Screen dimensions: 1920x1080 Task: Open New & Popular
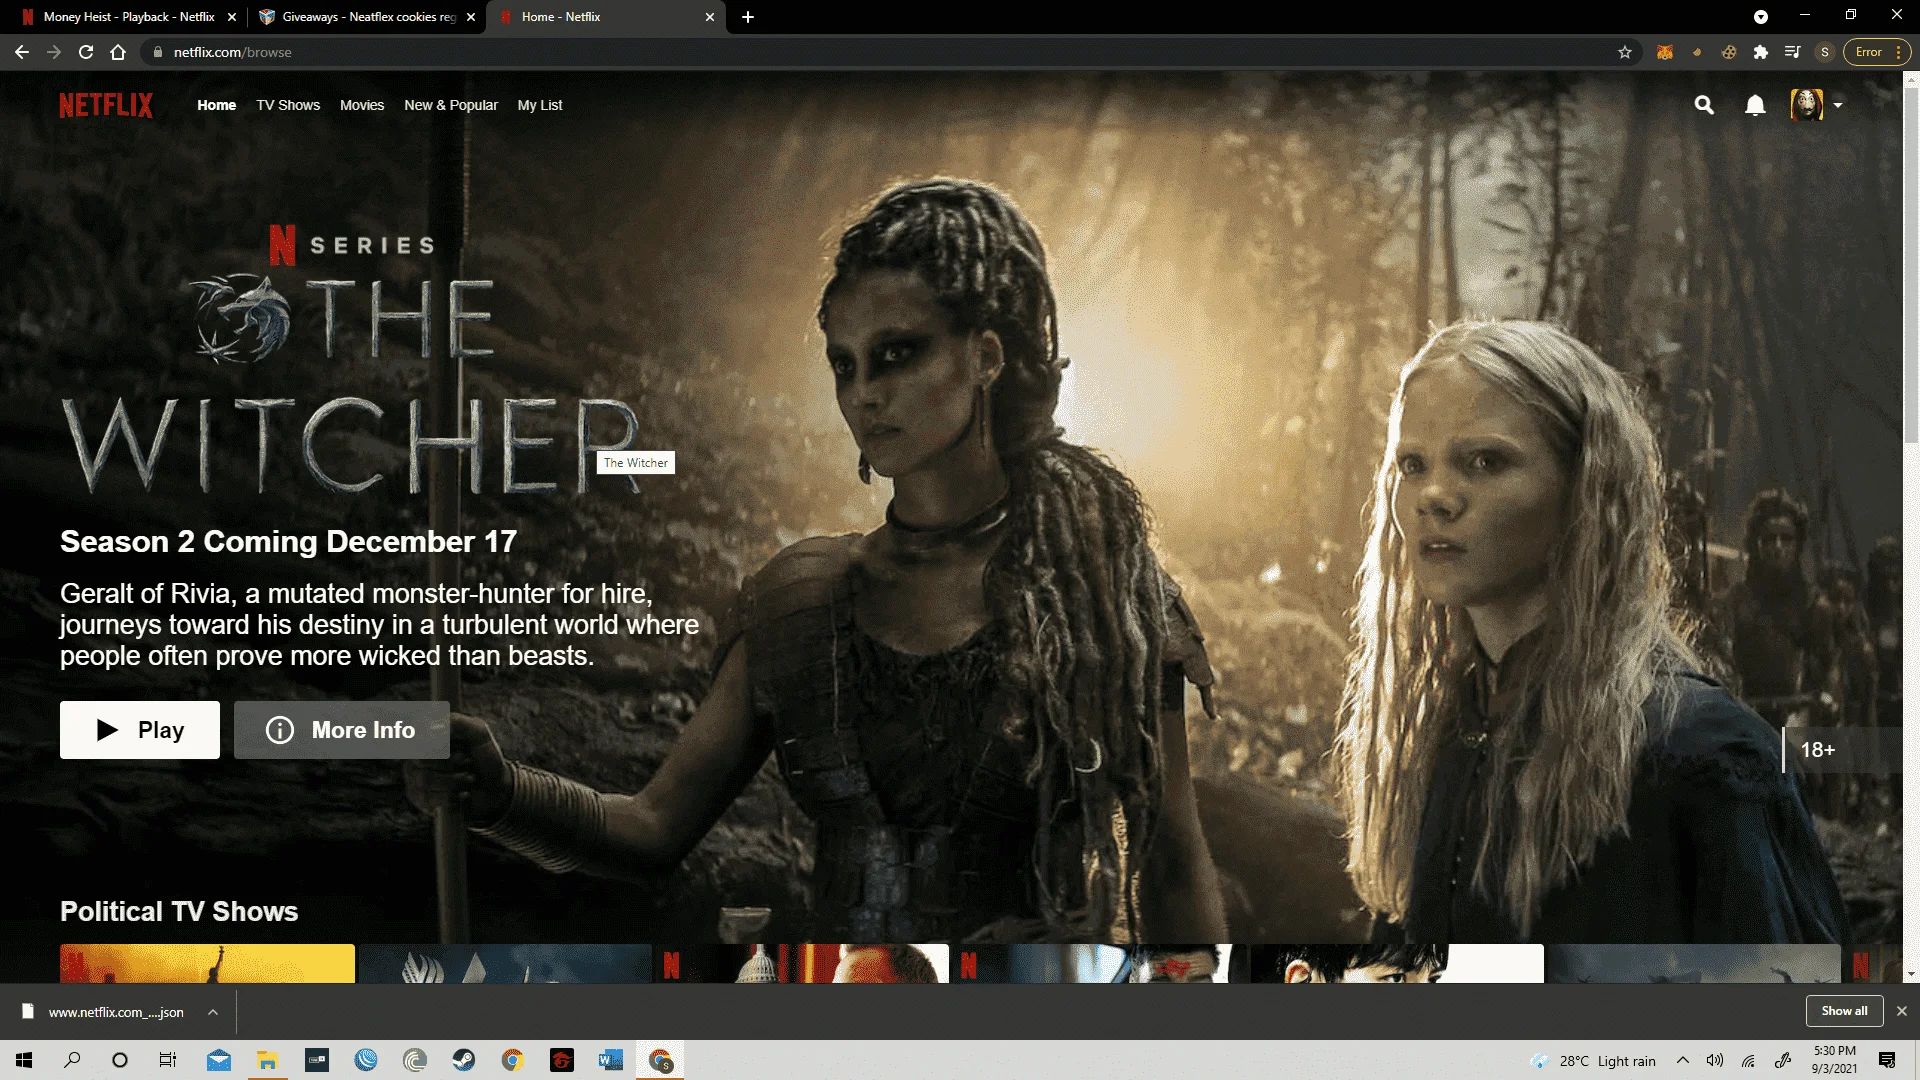(x=451, y=105)
